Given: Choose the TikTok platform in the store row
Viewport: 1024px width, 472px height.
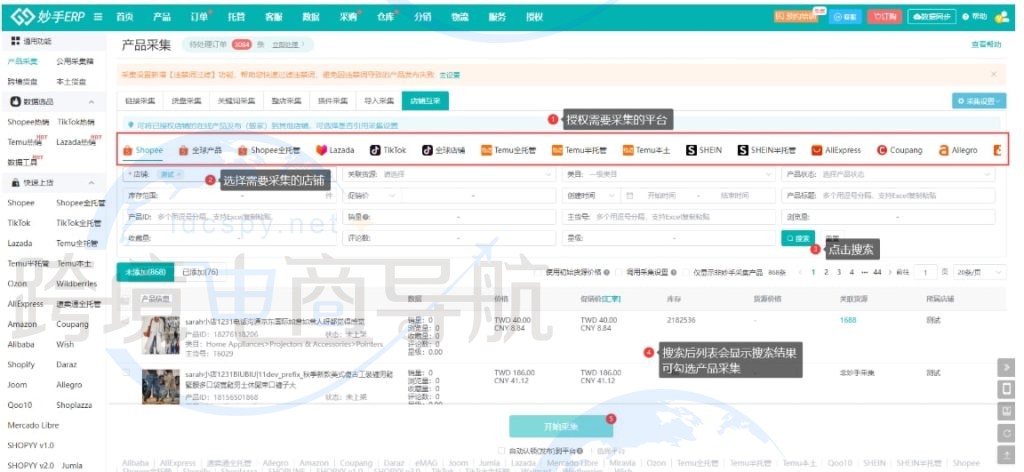Looking at the screenshot, I should [x=388, y=150].
